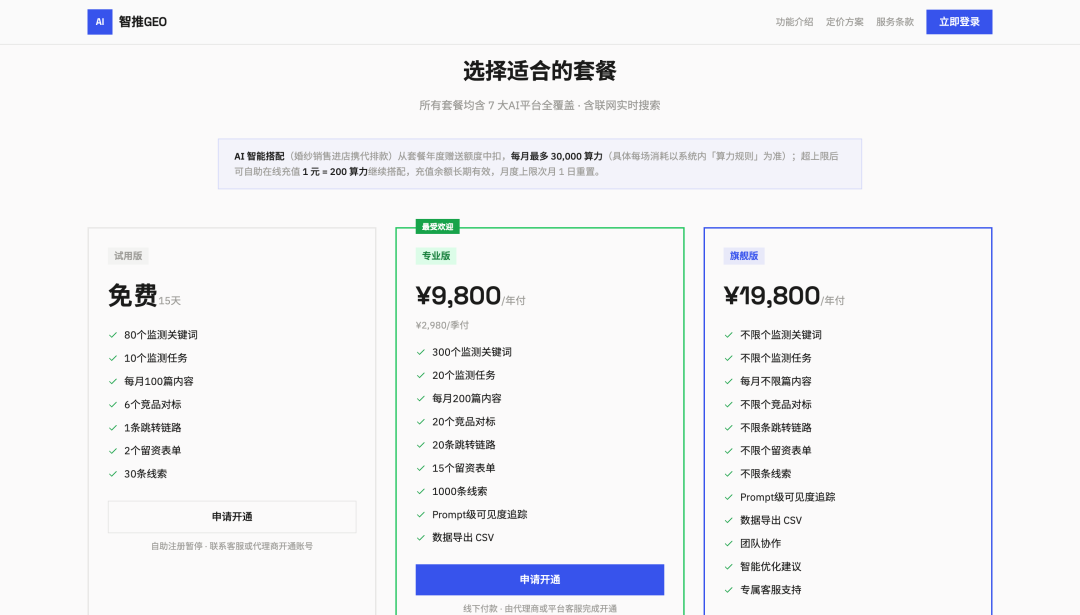The image size is (1080, 615).
Task: Click the 免费 price heading
Action: [x=133, y=295]
